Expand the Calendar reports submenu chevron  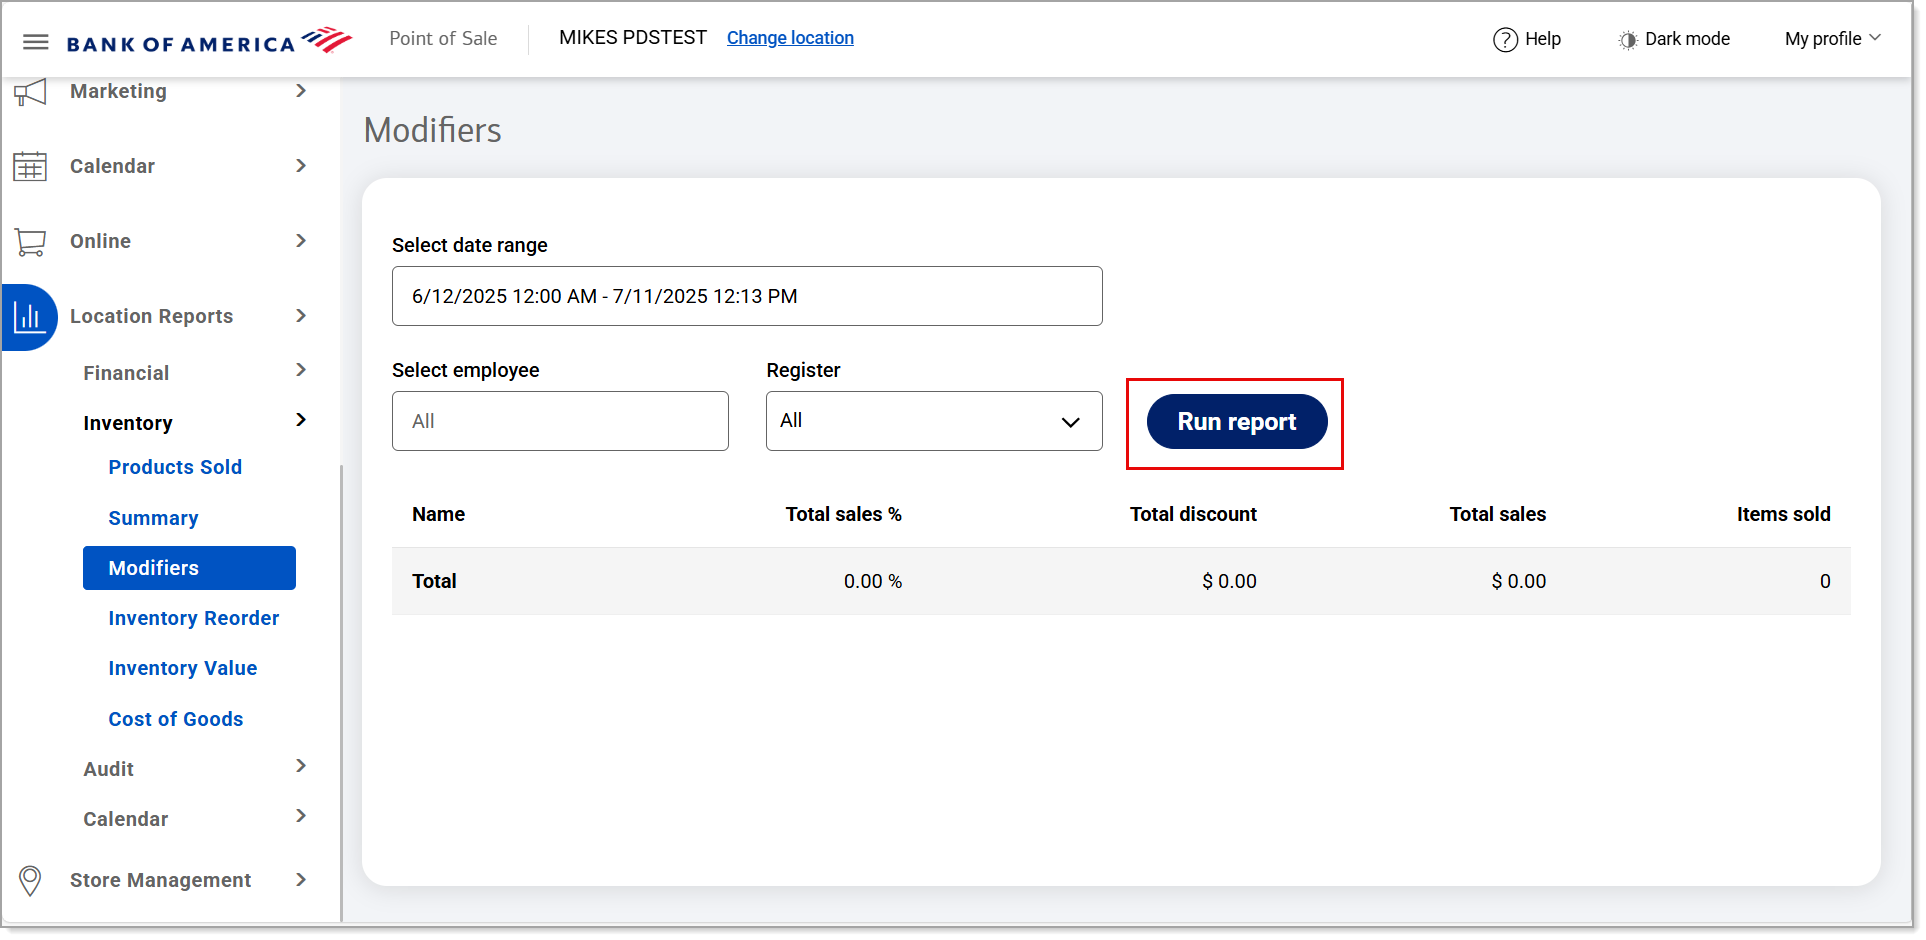tap(301, 816)
